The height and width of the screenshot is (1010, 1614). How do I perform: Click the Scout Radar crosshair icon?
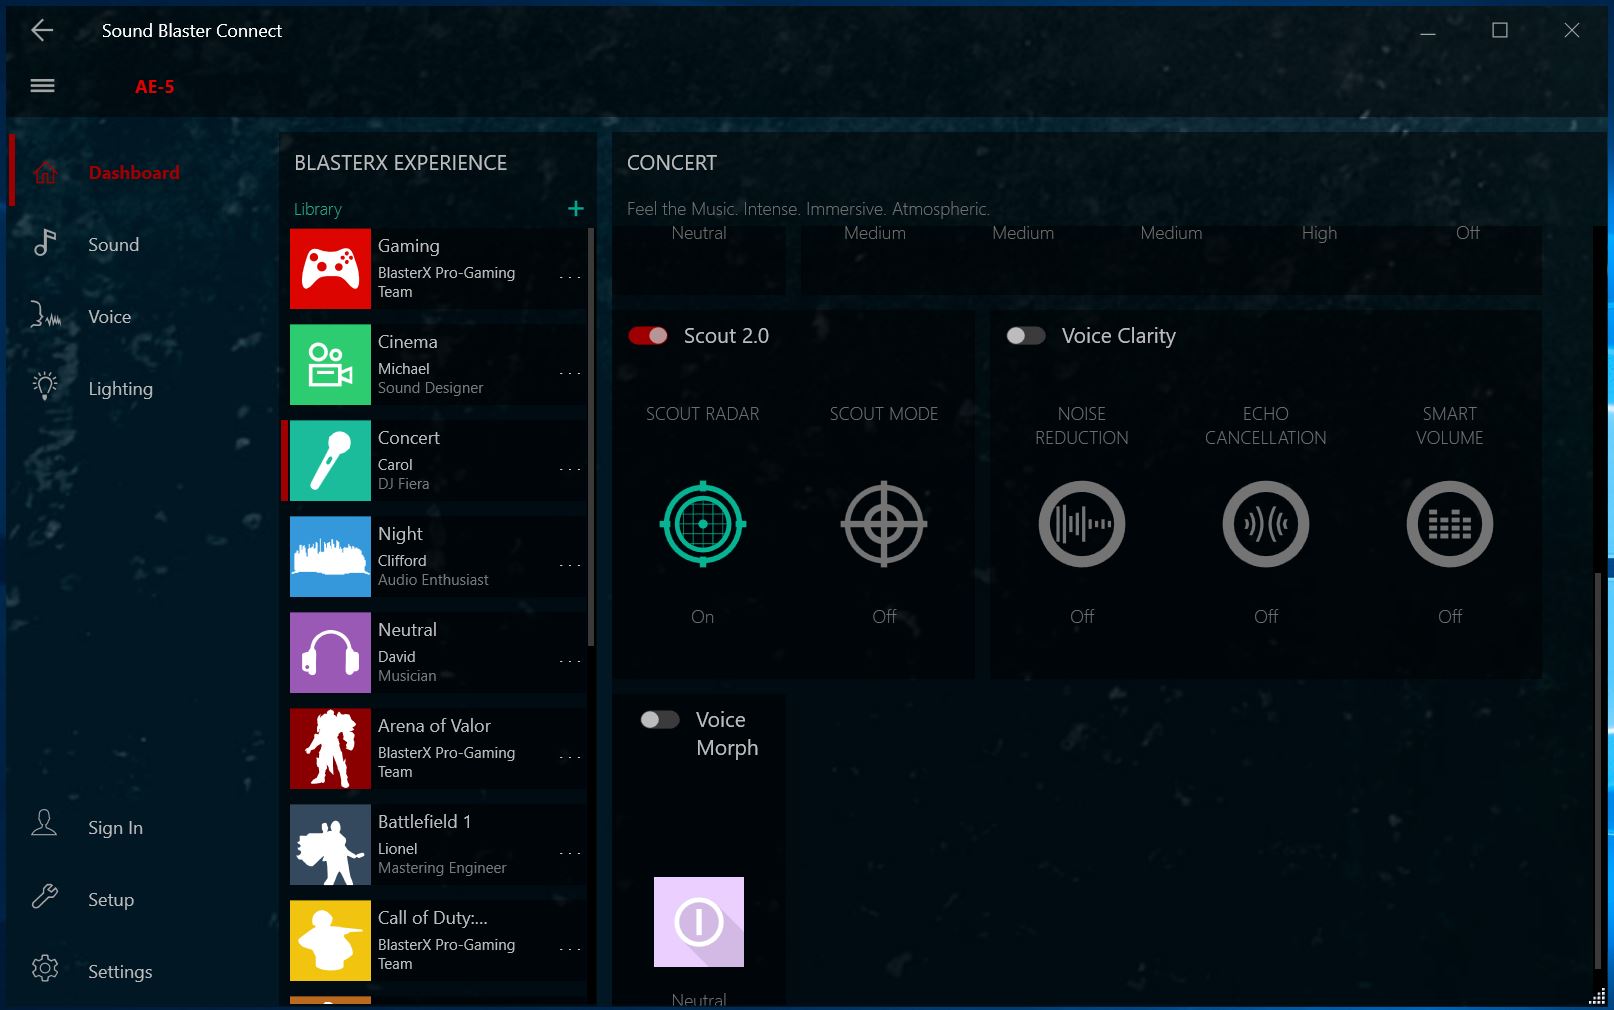click(x=703, y=524)
